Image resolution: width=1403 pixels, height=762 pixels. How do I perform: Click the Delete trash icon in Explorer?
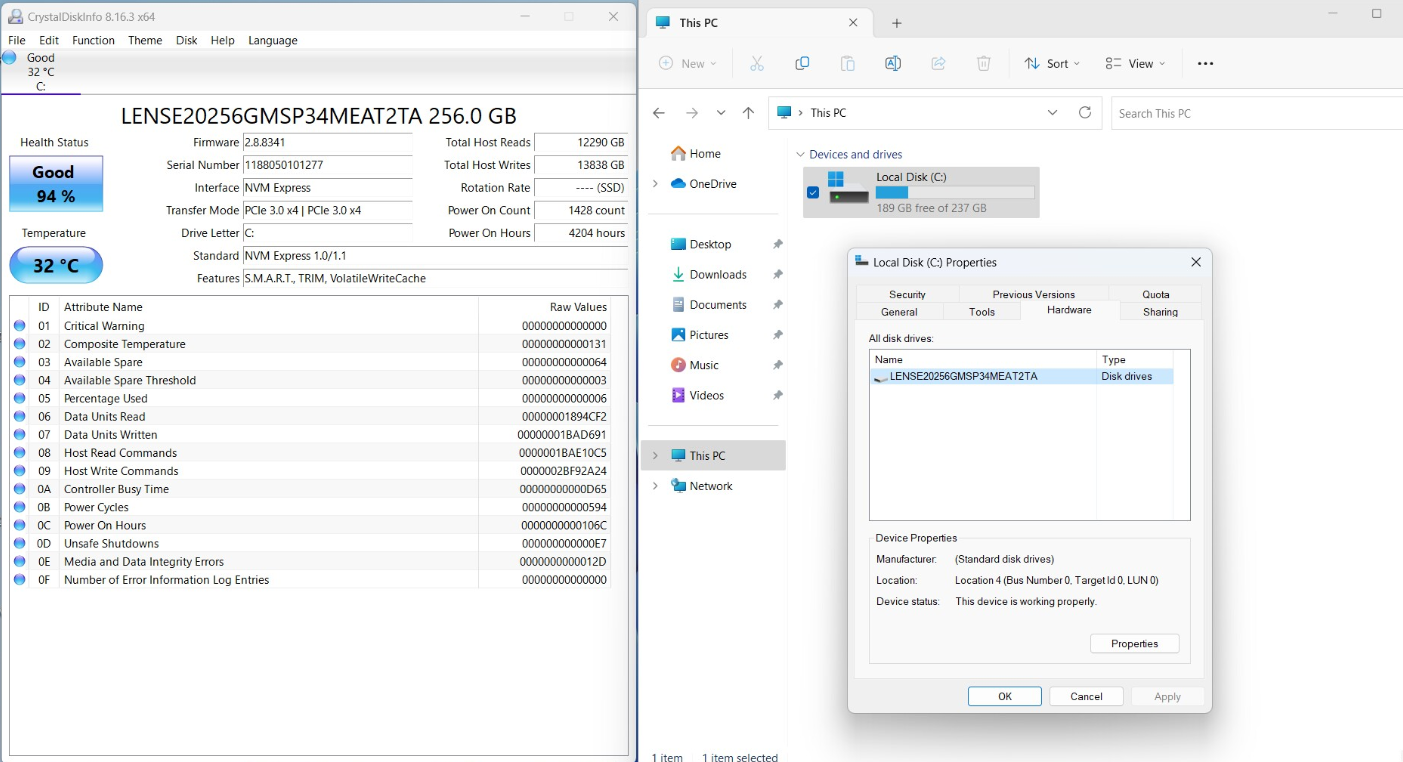coord(984,63)
